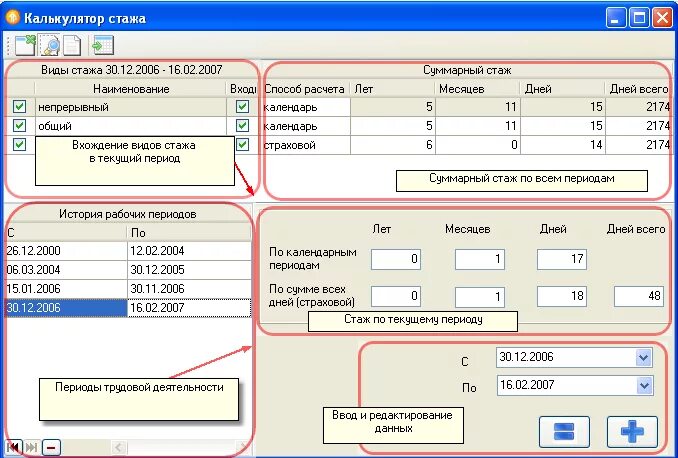Click the new table icon with green cross
The image size is (678, 458).
tap(25, 45)
